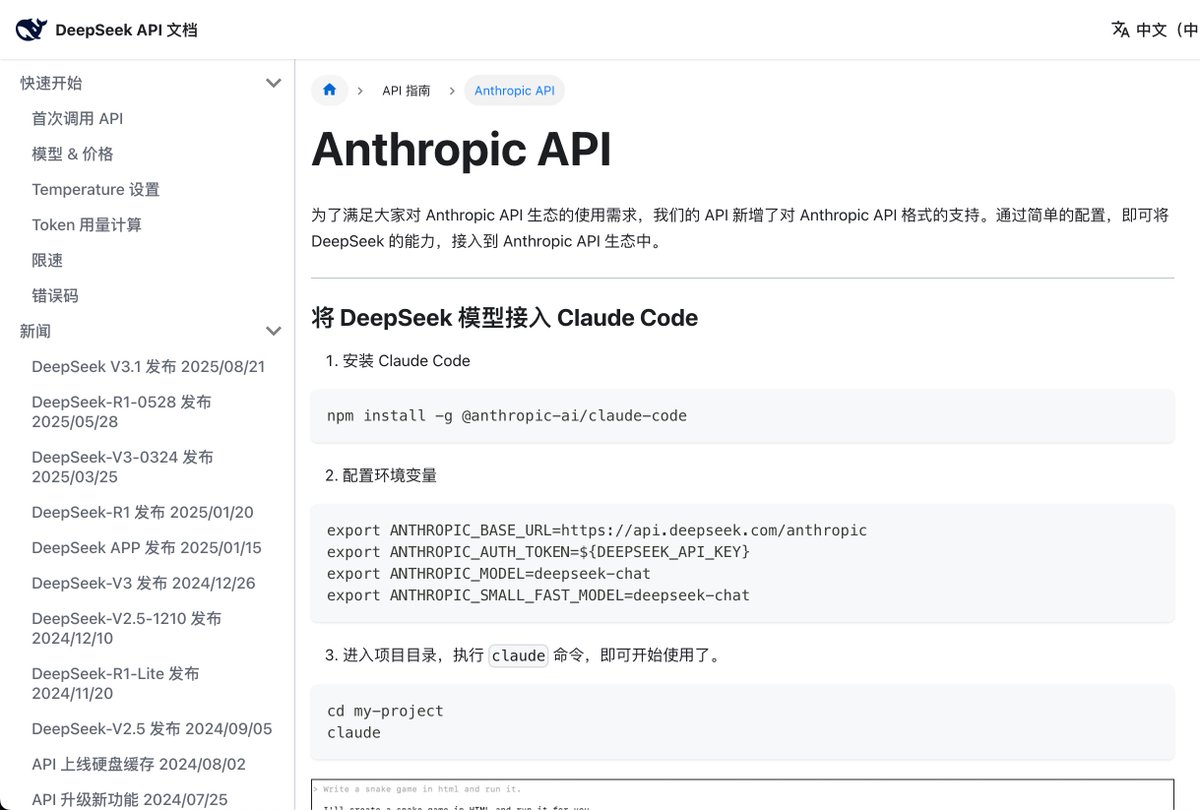This screenshot has height=810, width=1200.
Task: Click the Anthropic API breadcrumb
Action: point(514,90)
